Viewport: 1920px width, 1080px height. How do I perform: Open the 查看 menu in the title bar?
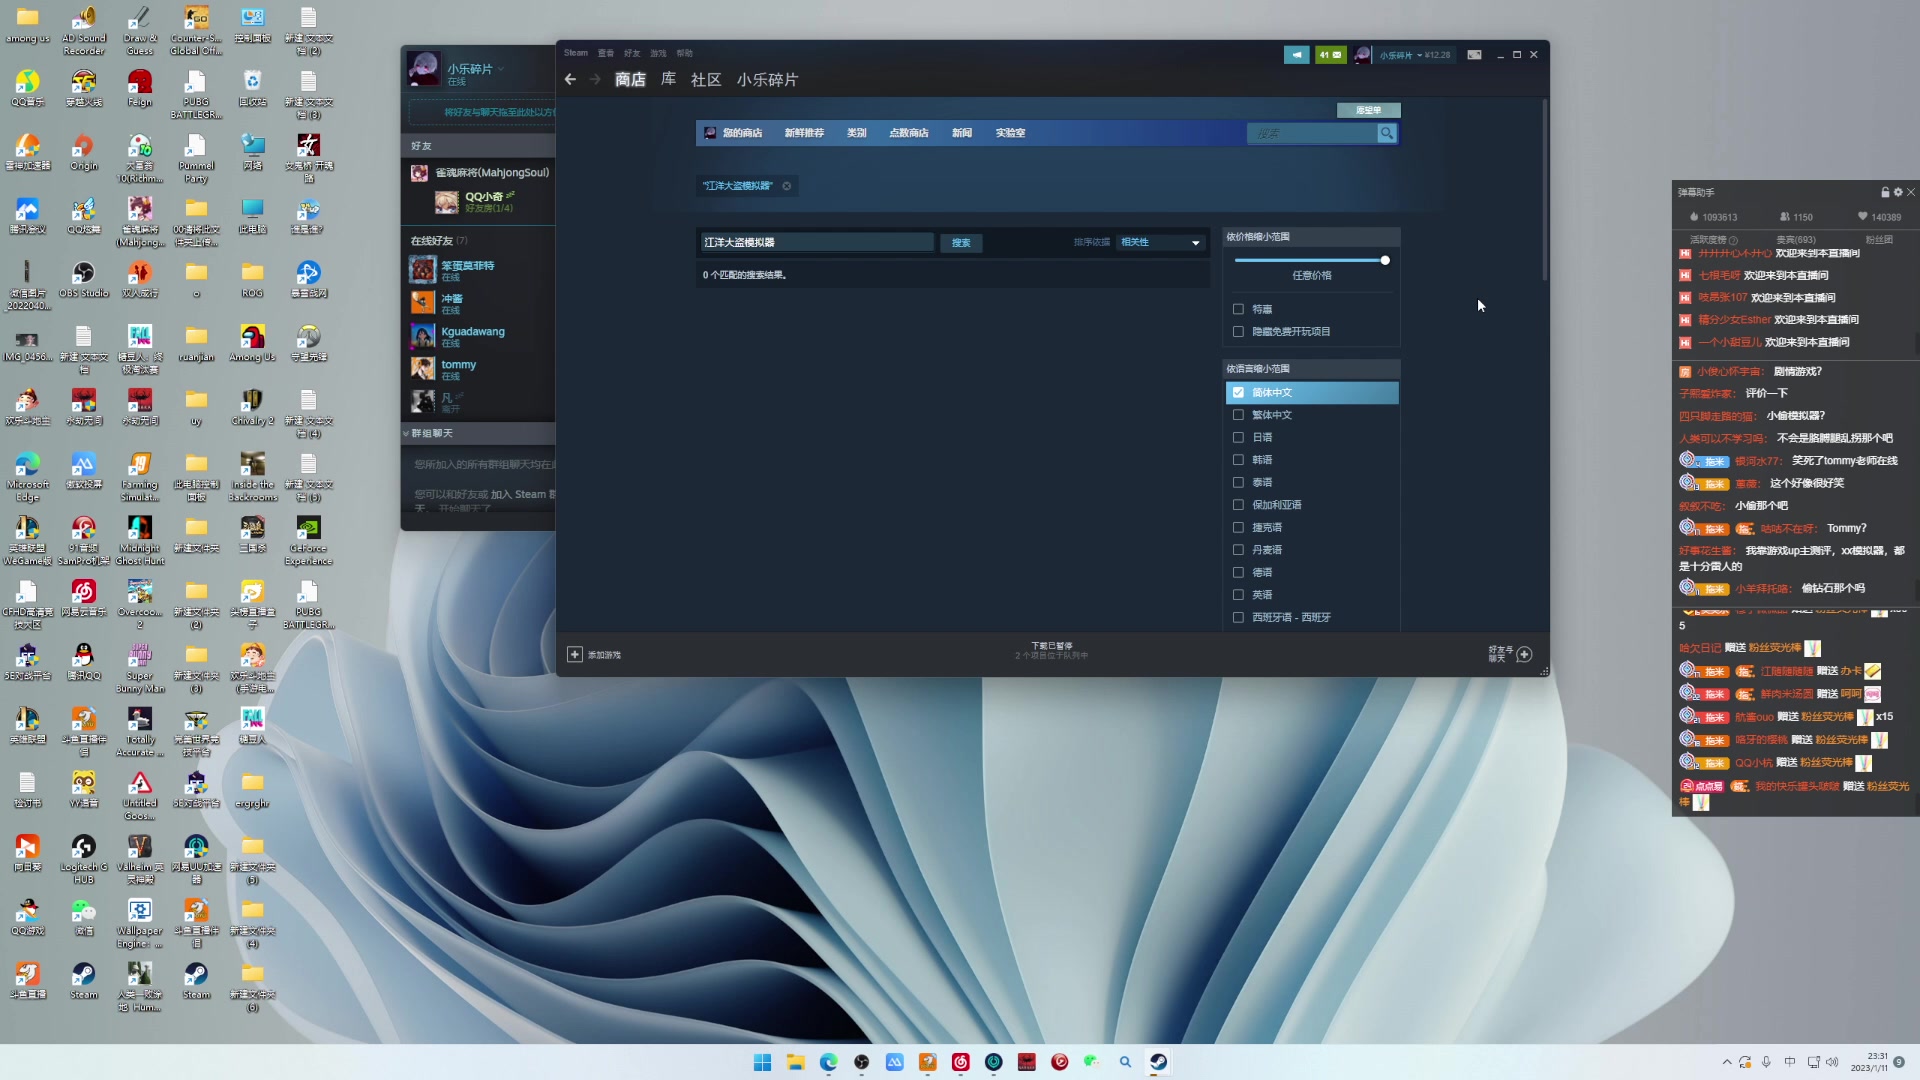coord(606,53)
